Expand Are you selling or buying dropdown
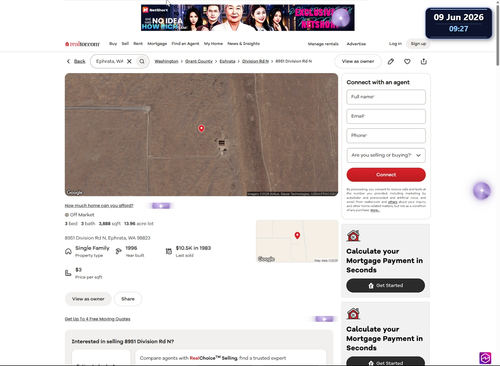 tap(386, 155)
